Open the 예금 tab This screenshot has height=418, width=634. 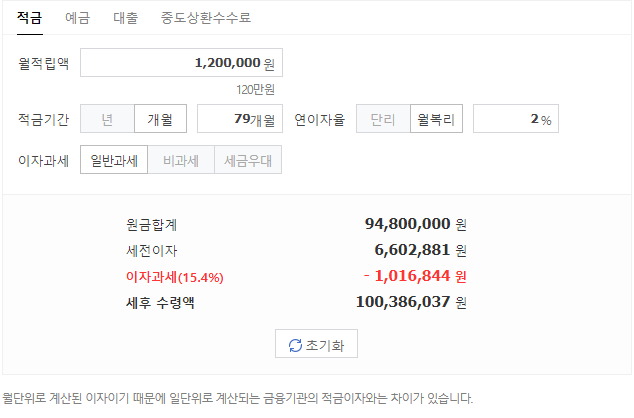tap(77, 18)
